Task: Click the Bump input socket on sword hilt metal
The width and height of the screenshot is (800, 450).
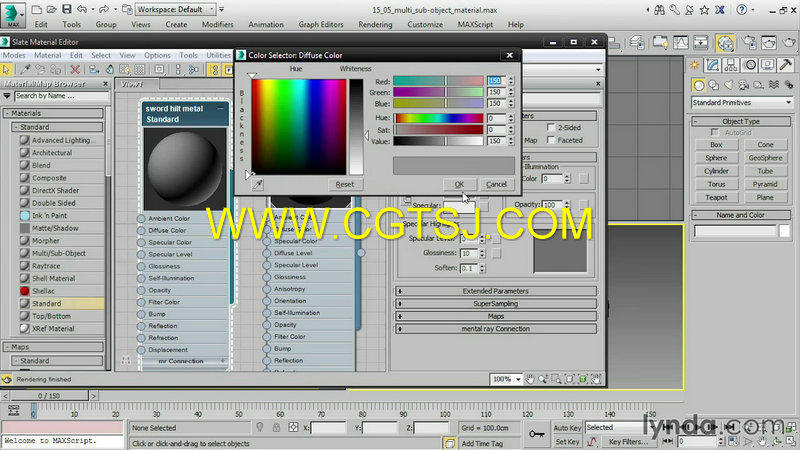Action: [141, 314]
